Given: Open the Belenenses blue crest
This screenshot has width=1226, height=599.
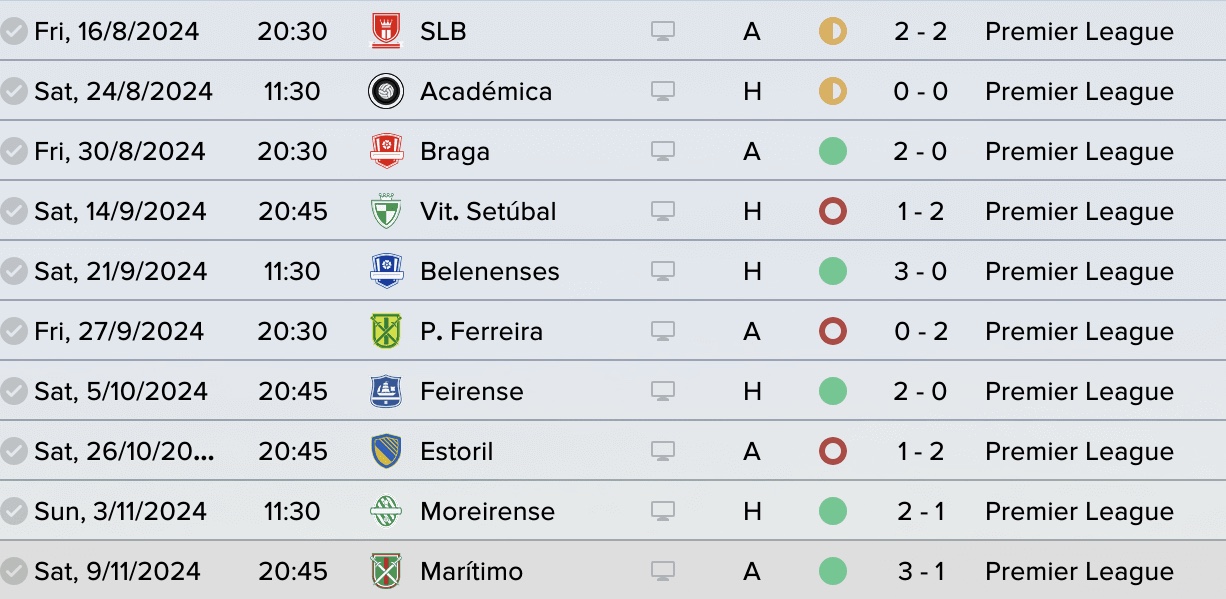Looking at the screenshot, I should 386,271.
